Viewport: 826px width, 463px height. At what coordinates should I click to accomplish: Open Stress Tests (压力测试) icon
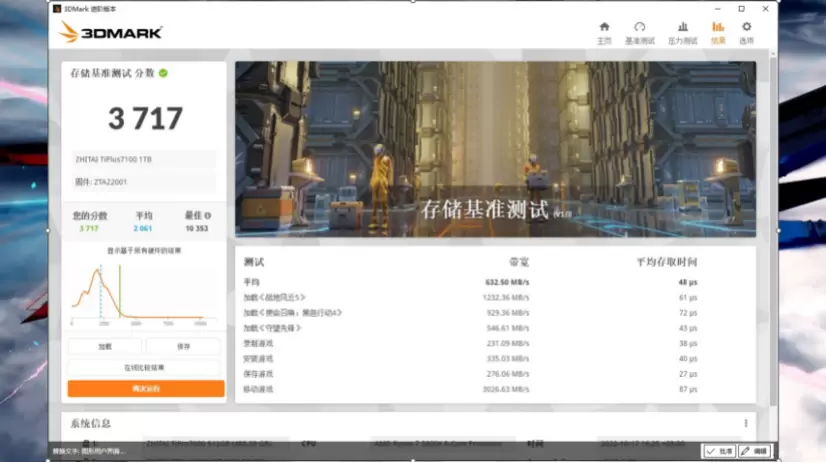(x=682, y=31)
